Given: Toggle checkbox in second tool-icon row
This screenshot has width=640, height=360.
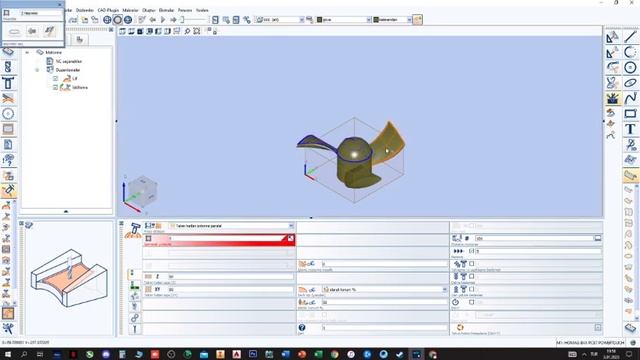Looking at the screenshot, I should 472,277.
